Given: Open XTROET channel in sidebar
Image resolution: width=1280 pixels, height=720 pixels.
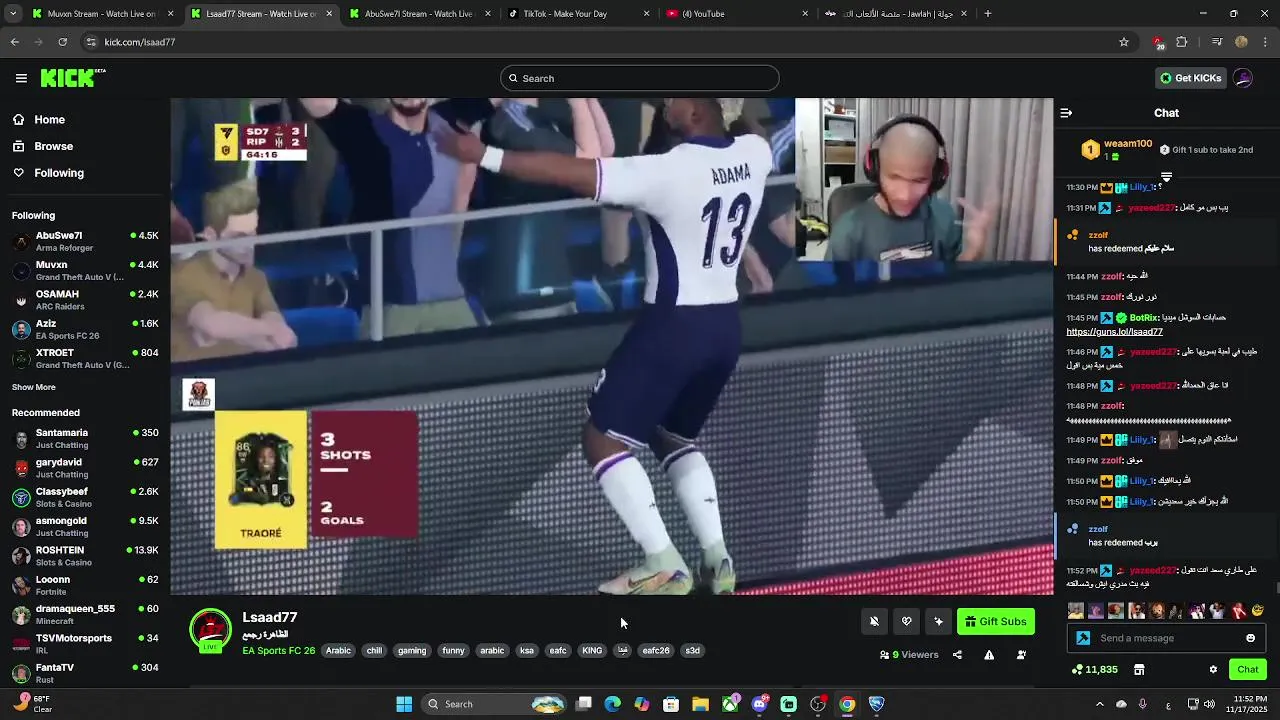Looking at the screenshot, I should pyautogui.click(x=85, y=358).
